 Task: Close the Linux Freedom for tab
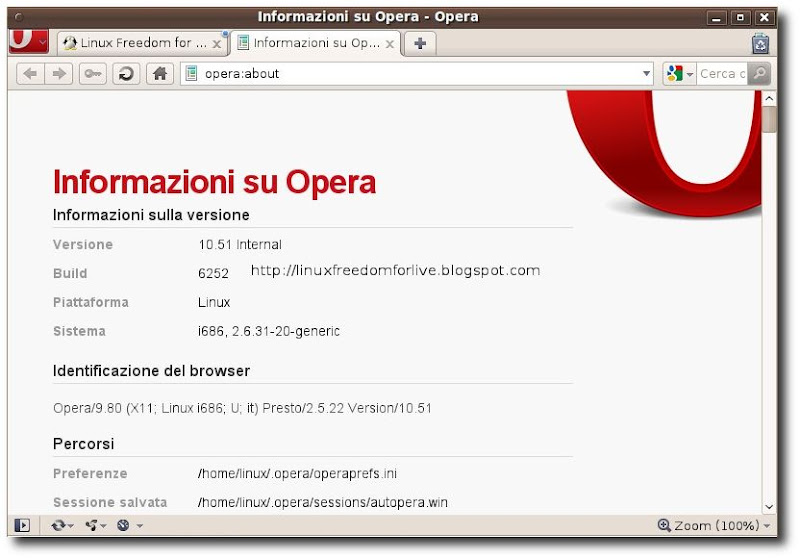coord(217,44)
